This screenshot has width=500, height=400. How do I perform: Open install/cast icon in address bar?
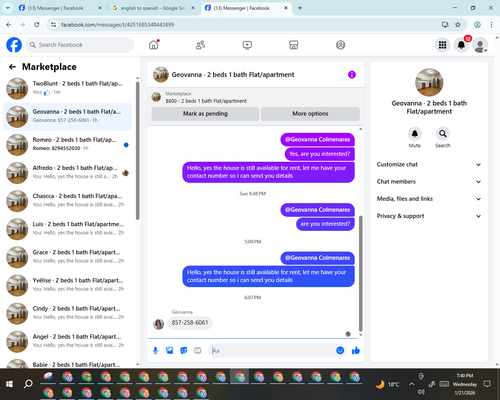pyautogui.click(x=445, y=25)
